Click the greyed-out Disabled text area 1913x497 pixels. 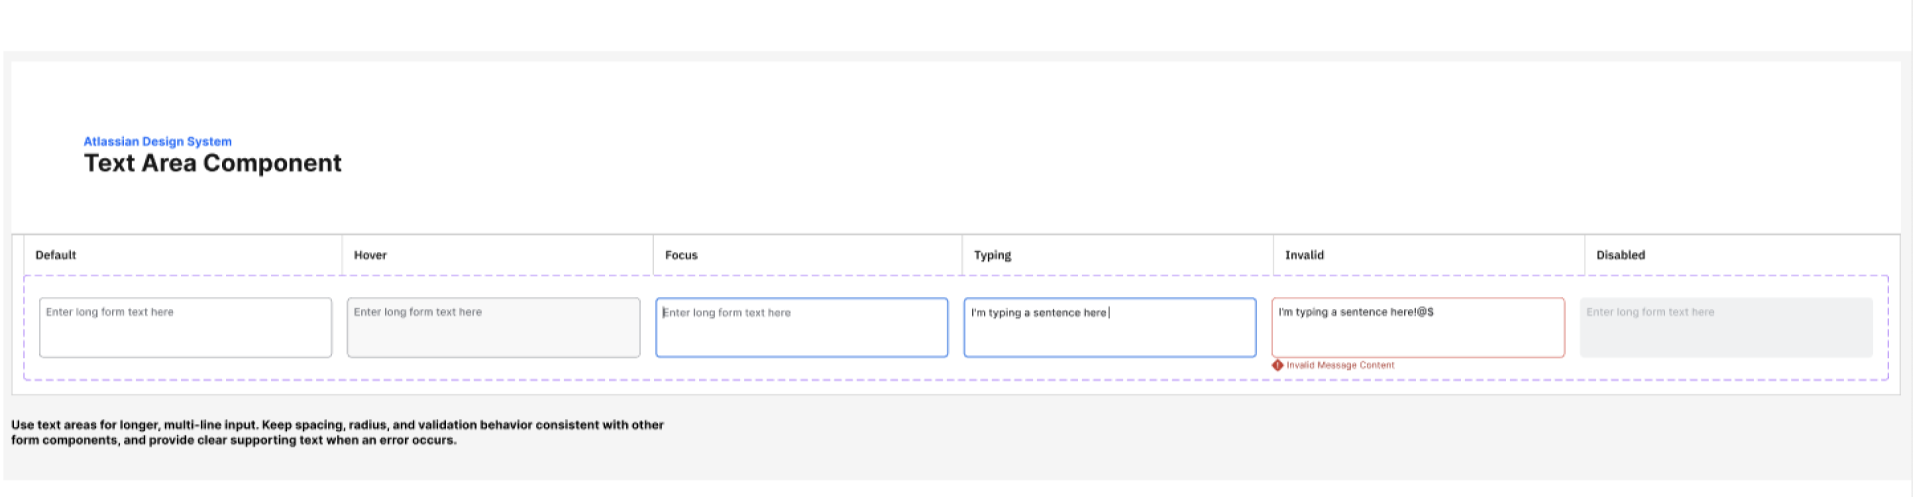[1726, 327]
